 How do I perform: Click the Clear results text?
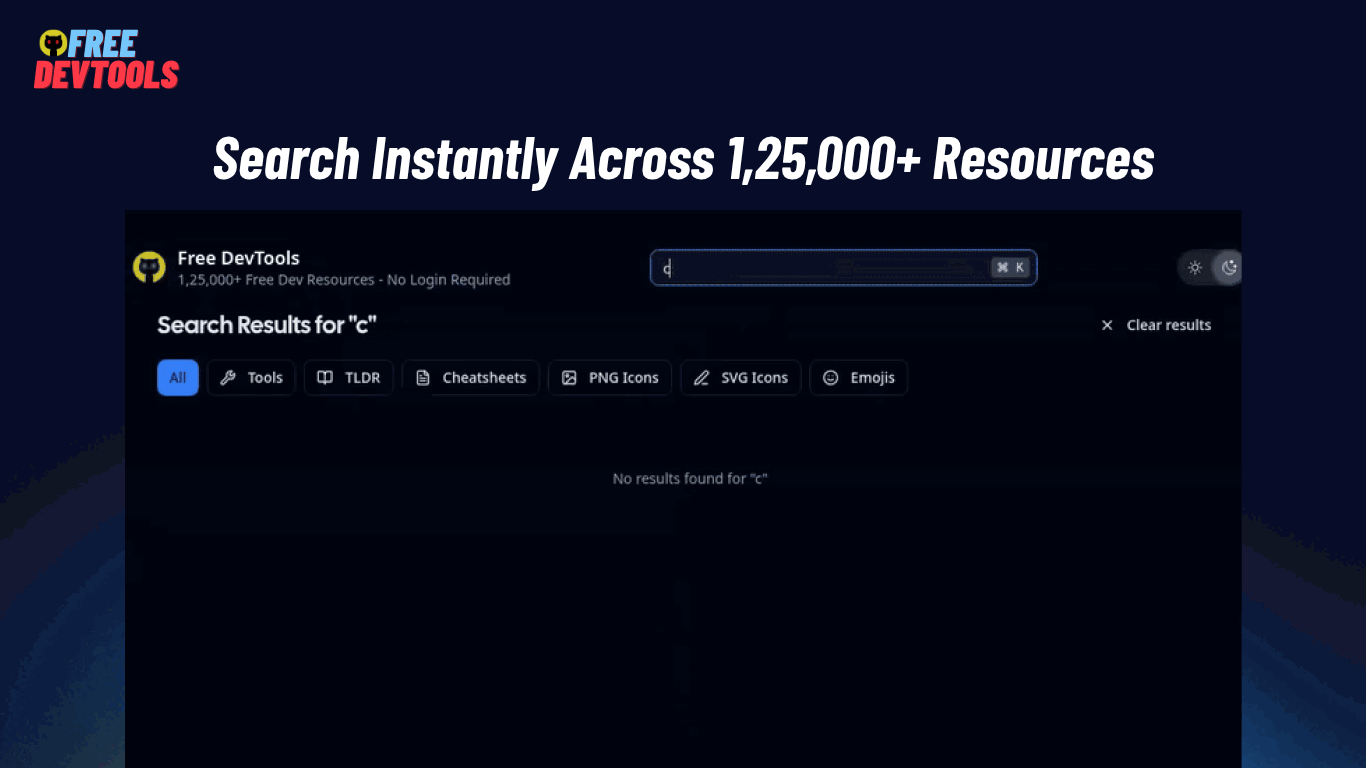(1168, 325)
